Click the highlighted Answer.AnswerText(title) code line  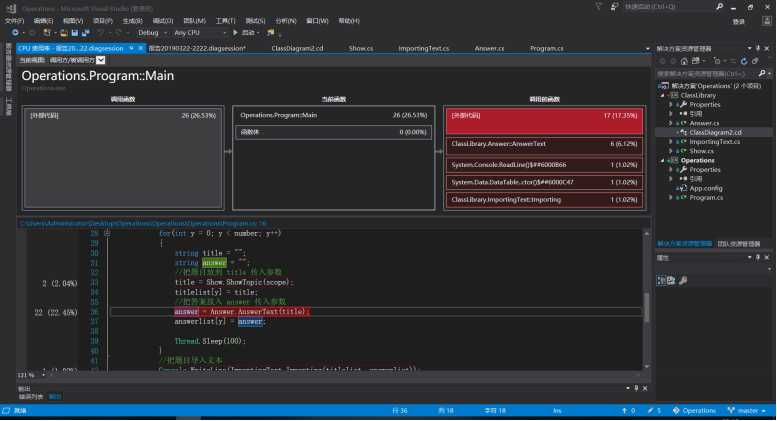[x=242, y=312]
